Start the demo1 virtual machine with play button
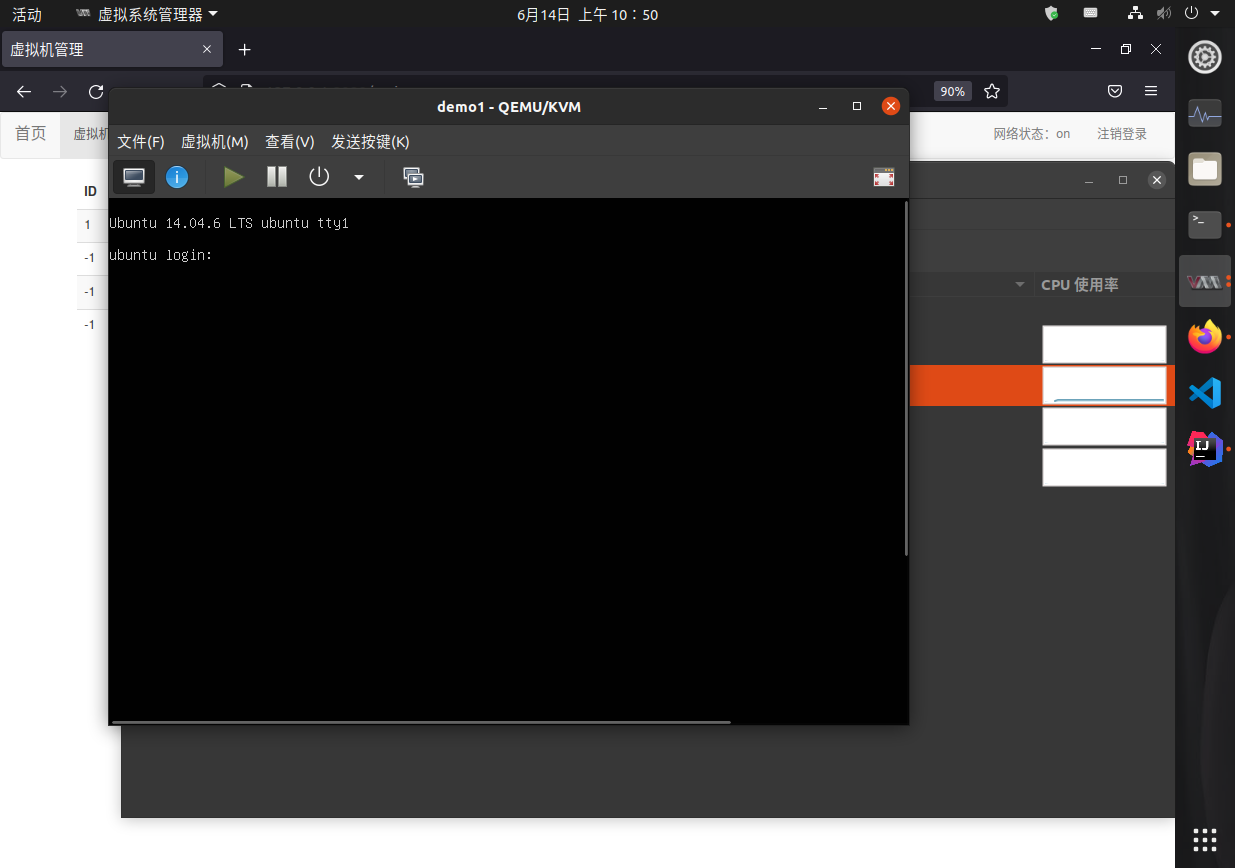The width and height of the screenshot is (1235, 868). click(234, 177)
